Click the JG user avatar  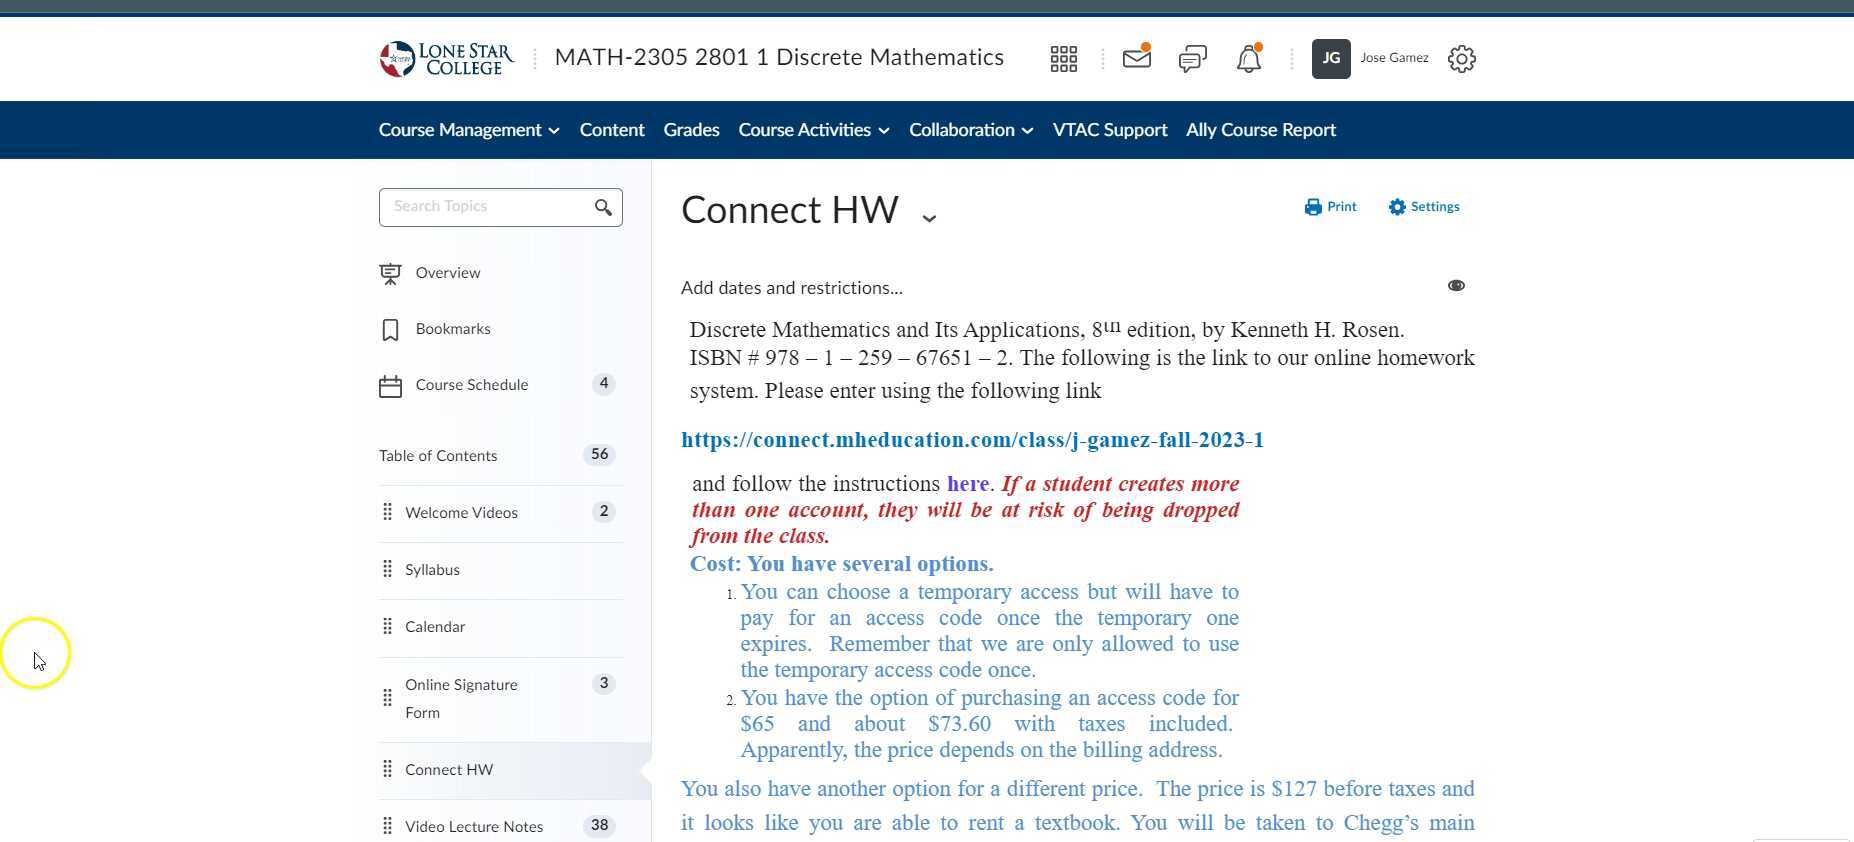(1331, 59)
